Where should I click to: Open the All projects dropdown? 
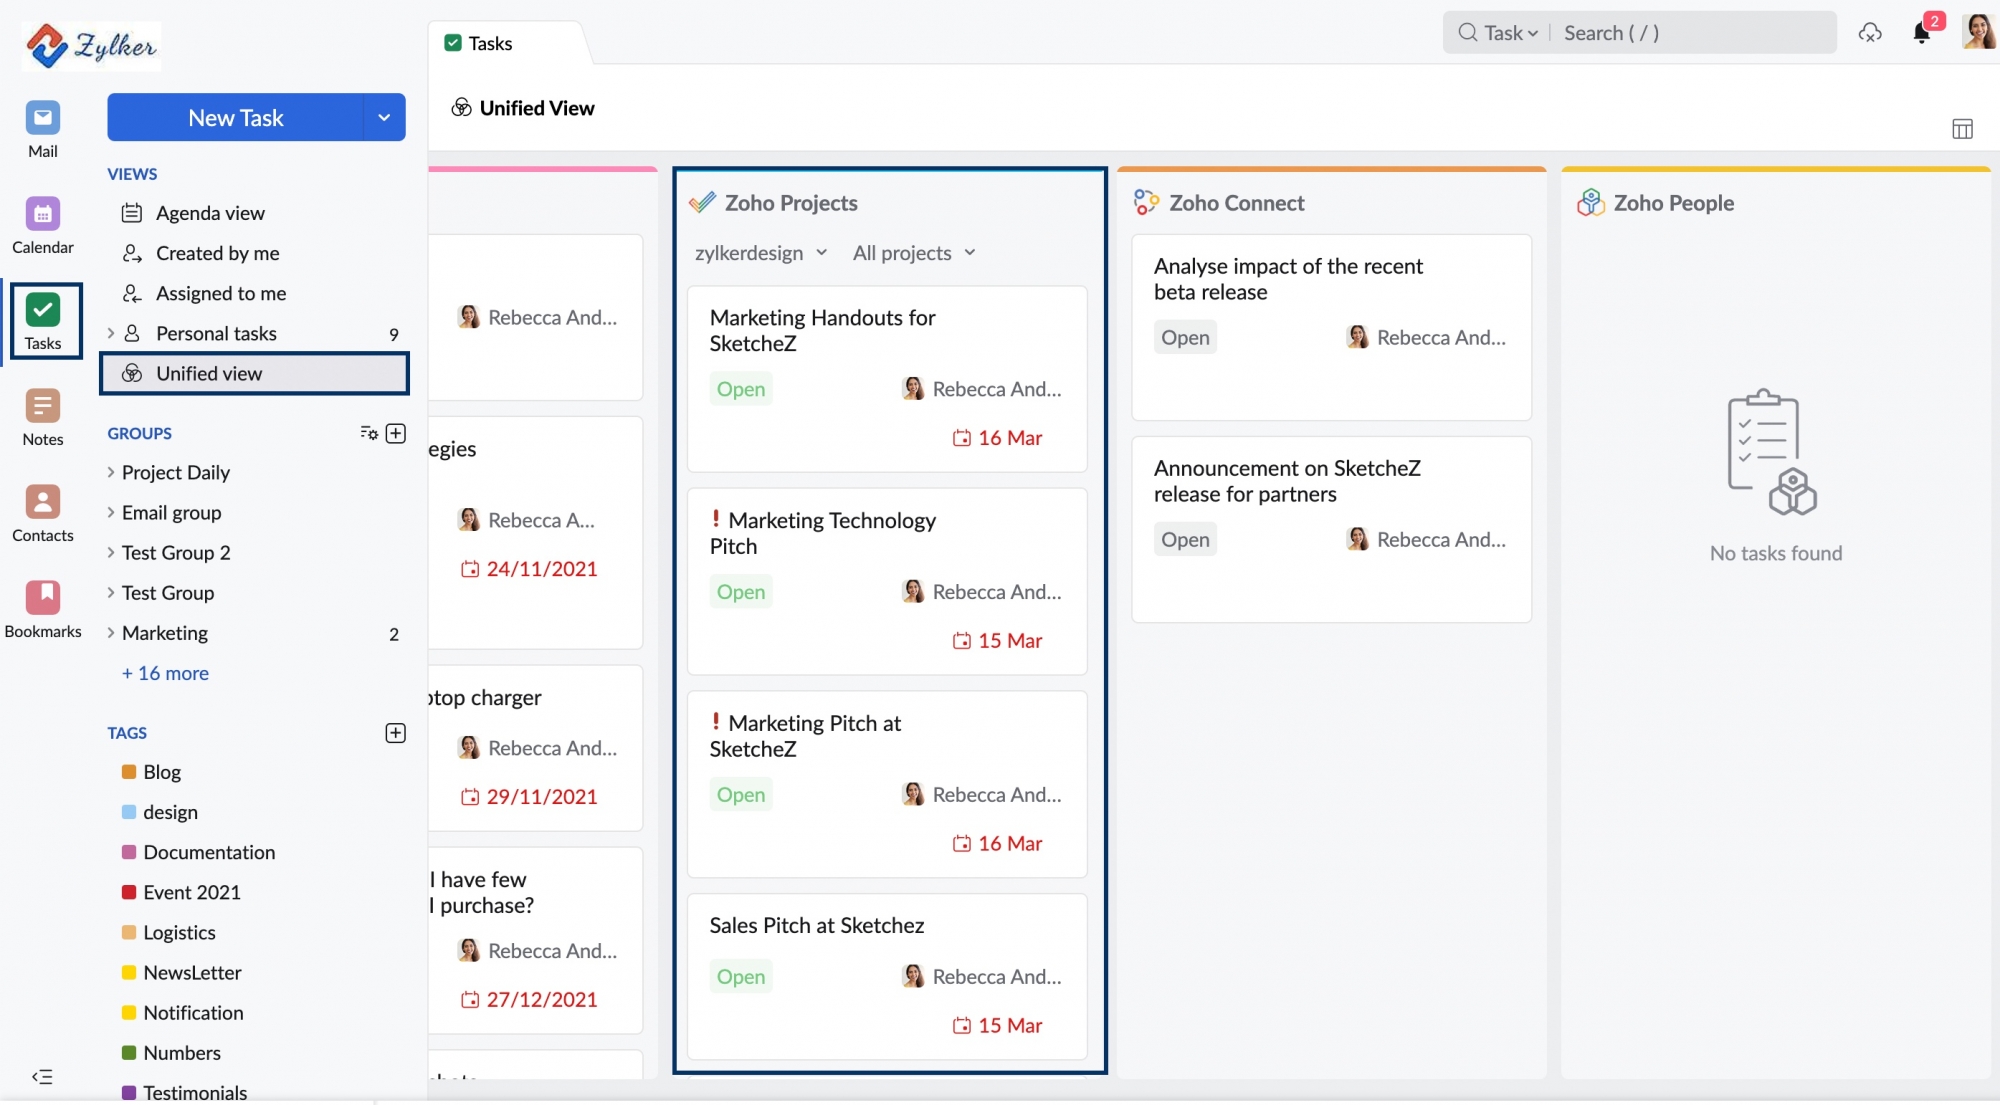tap(914, 253)
